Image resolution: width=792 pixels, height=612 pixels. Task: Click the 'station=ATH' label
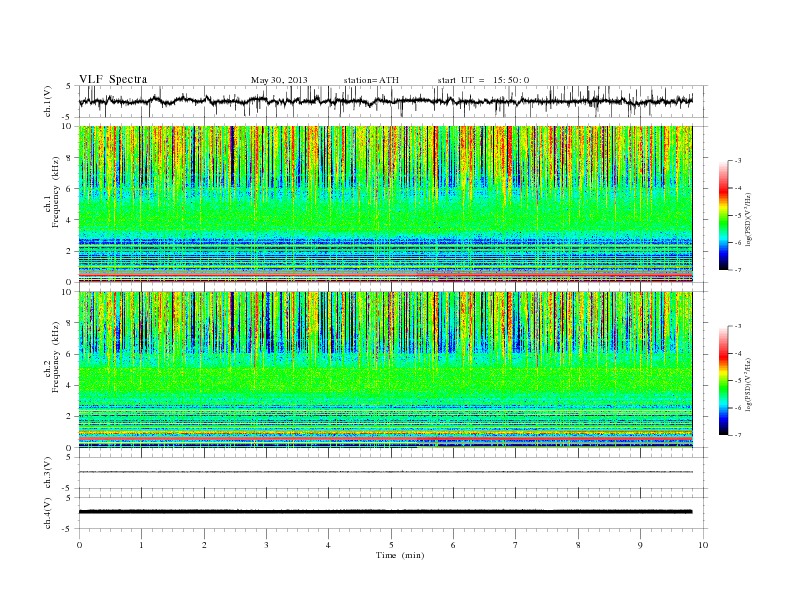coord(371,80)
